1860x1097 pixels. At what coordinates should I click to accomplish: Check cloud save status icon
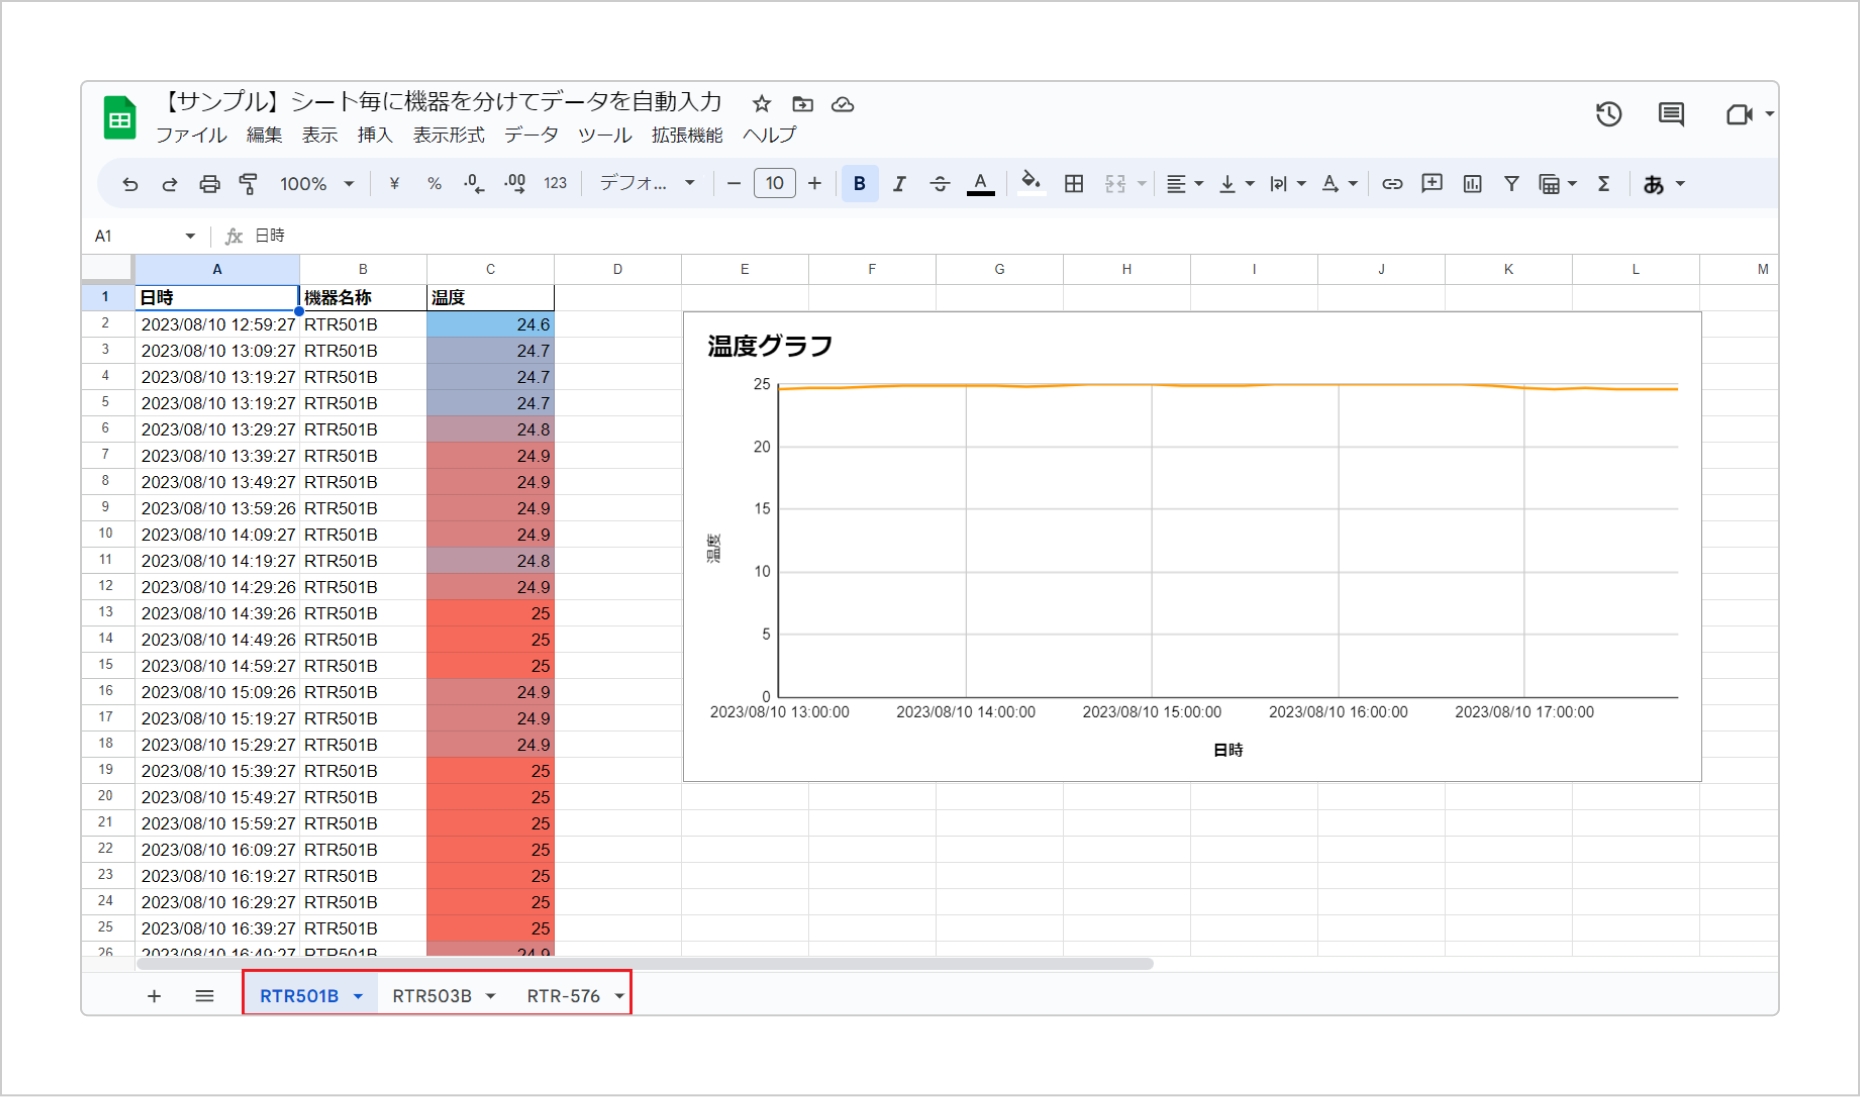click(843, 104)
